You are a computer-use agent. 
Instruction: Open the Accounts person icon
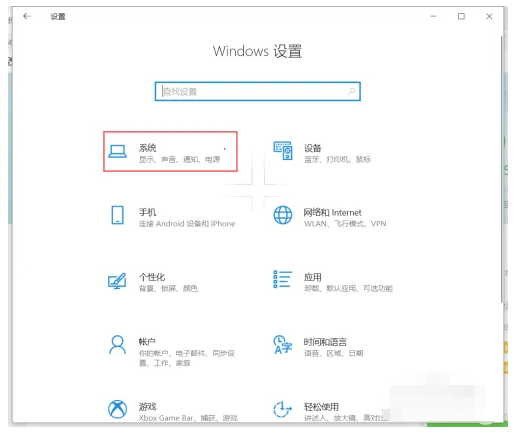pos(117,344)
